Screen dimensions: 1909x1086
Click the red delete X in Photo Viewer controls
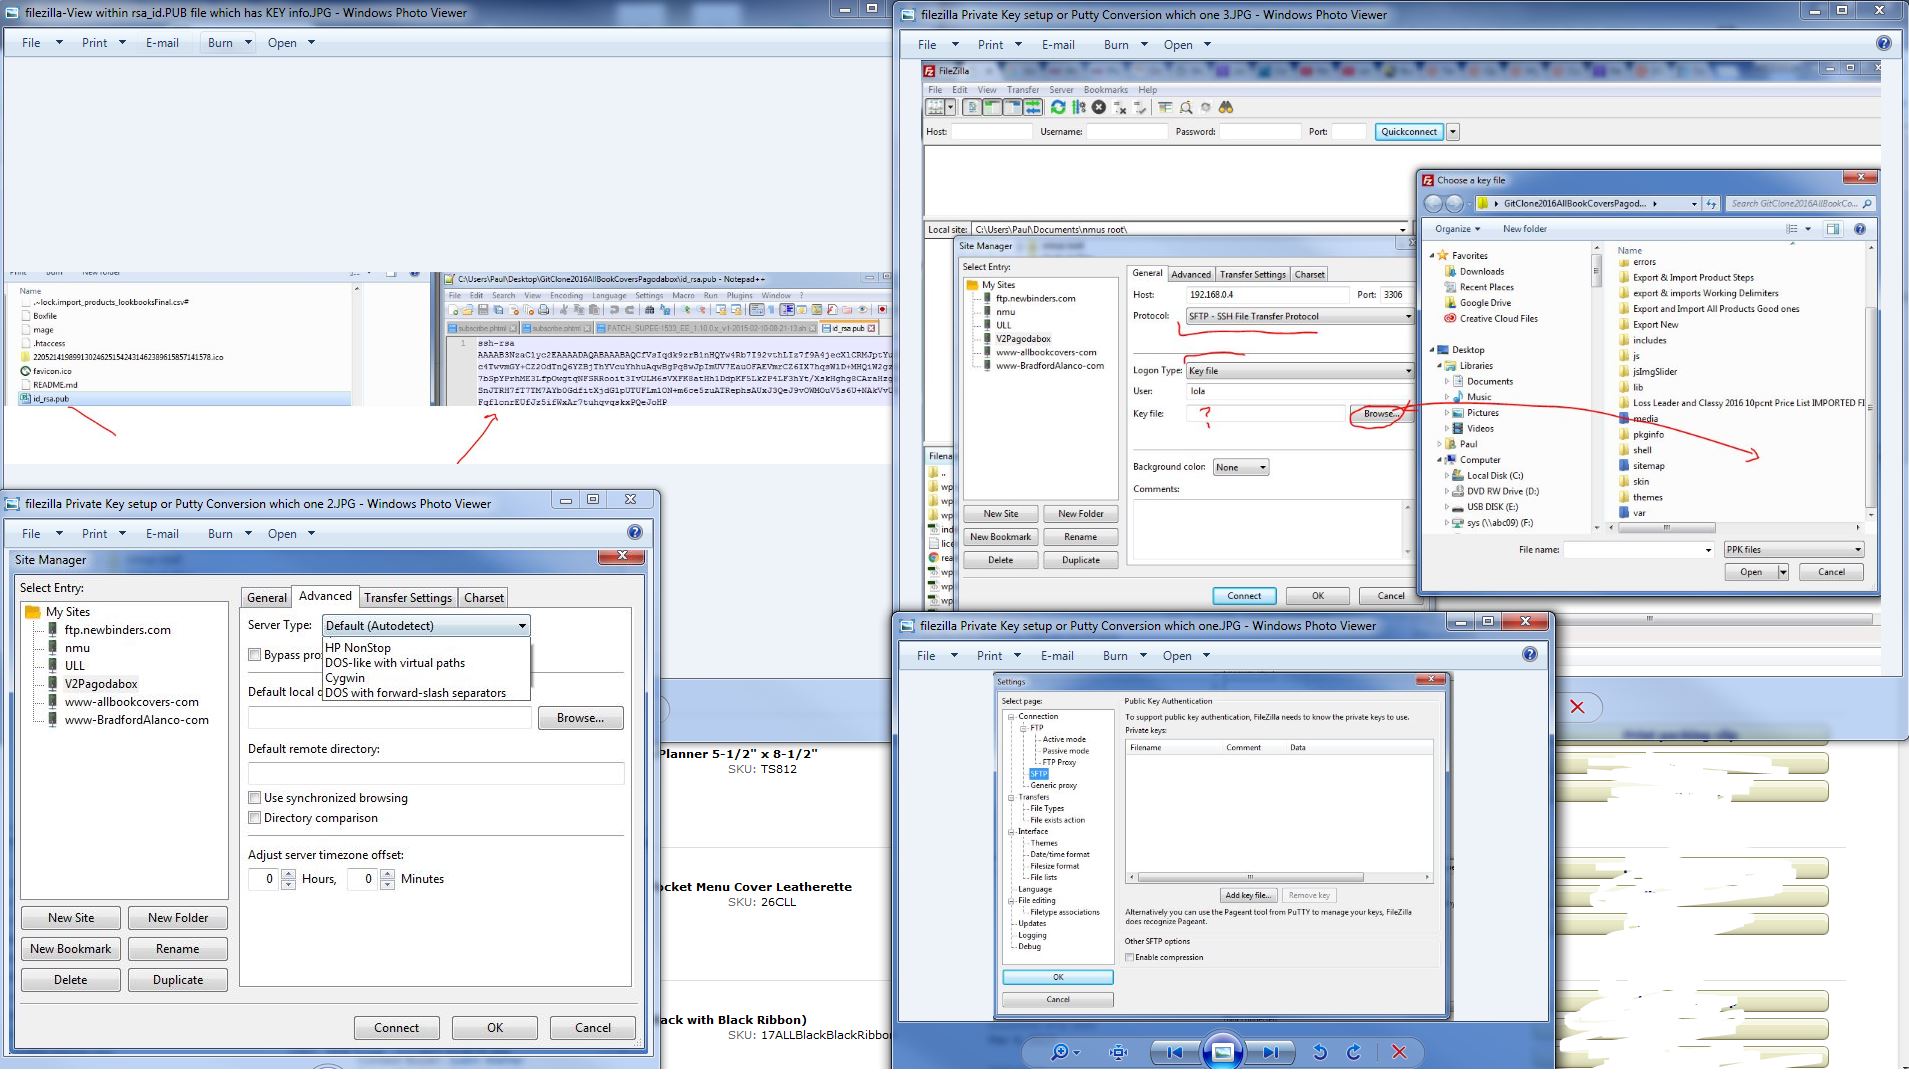1399,1052
